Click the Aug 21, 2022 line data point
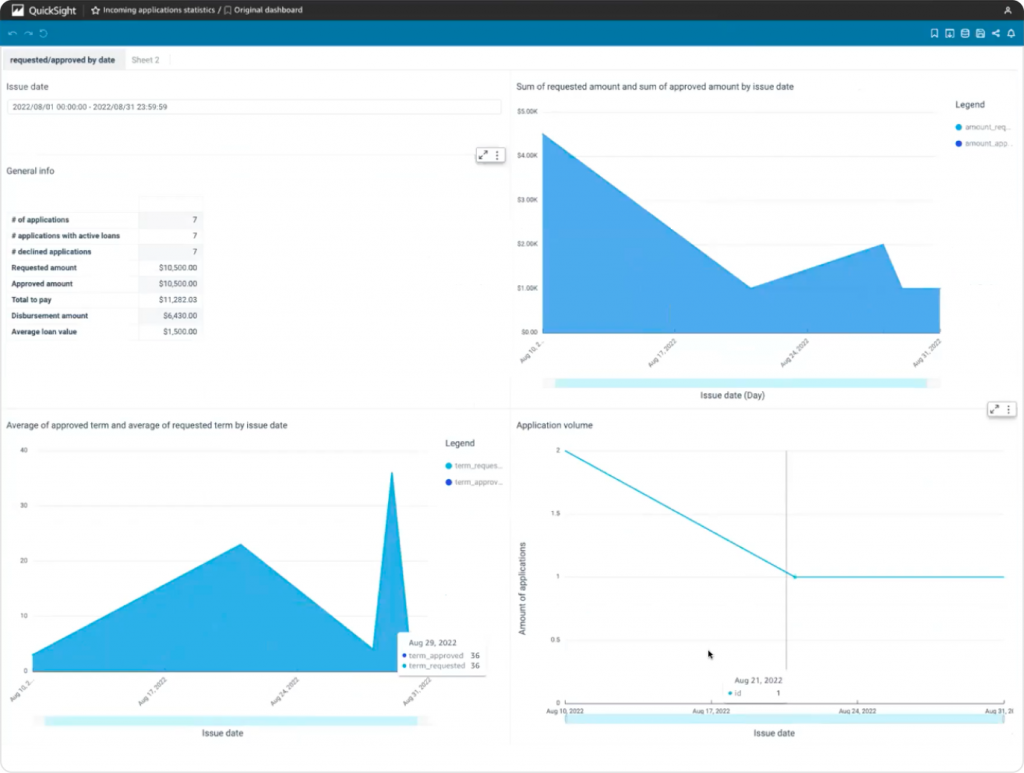1024x773 pixels. 795,577
